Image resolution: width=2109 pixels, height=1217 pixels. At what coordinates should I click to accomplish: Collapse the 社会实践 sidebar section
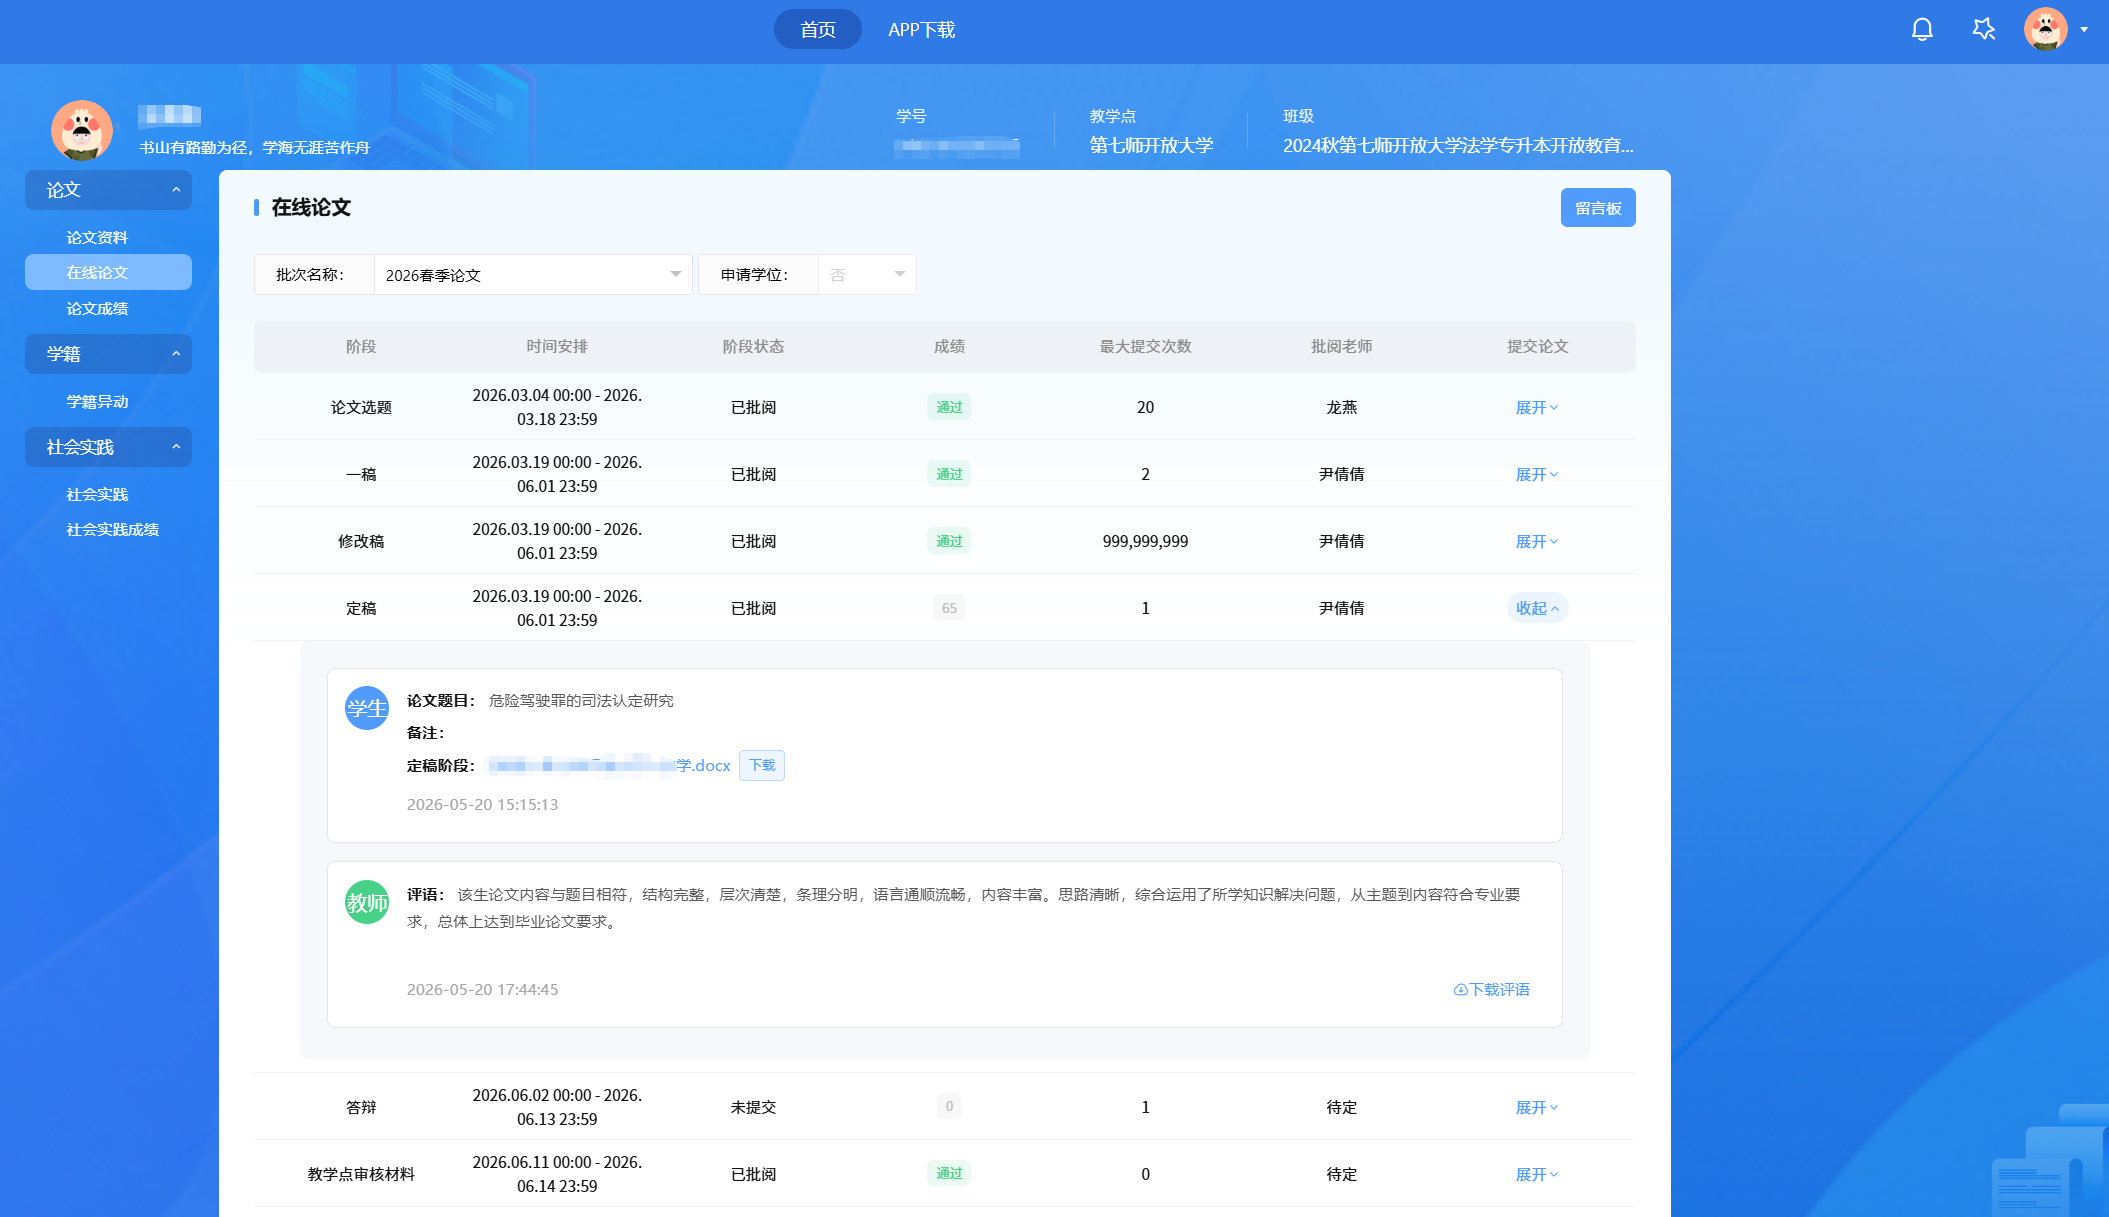pyautogui.click(x=108, y=447)
